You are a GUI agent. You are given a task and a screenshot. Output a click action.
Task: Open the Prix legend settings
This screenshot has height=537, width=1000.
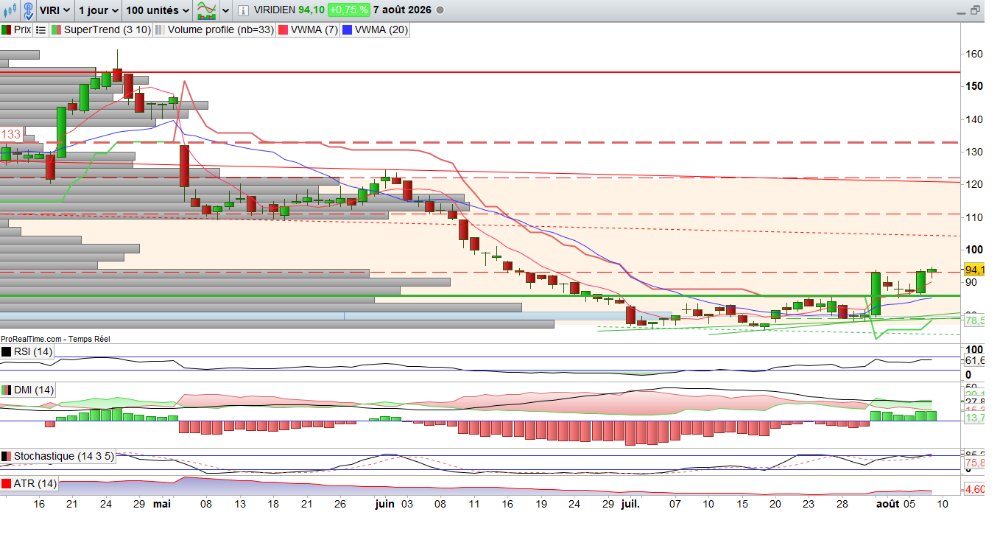pyautogui.click(x=17, y=29)
